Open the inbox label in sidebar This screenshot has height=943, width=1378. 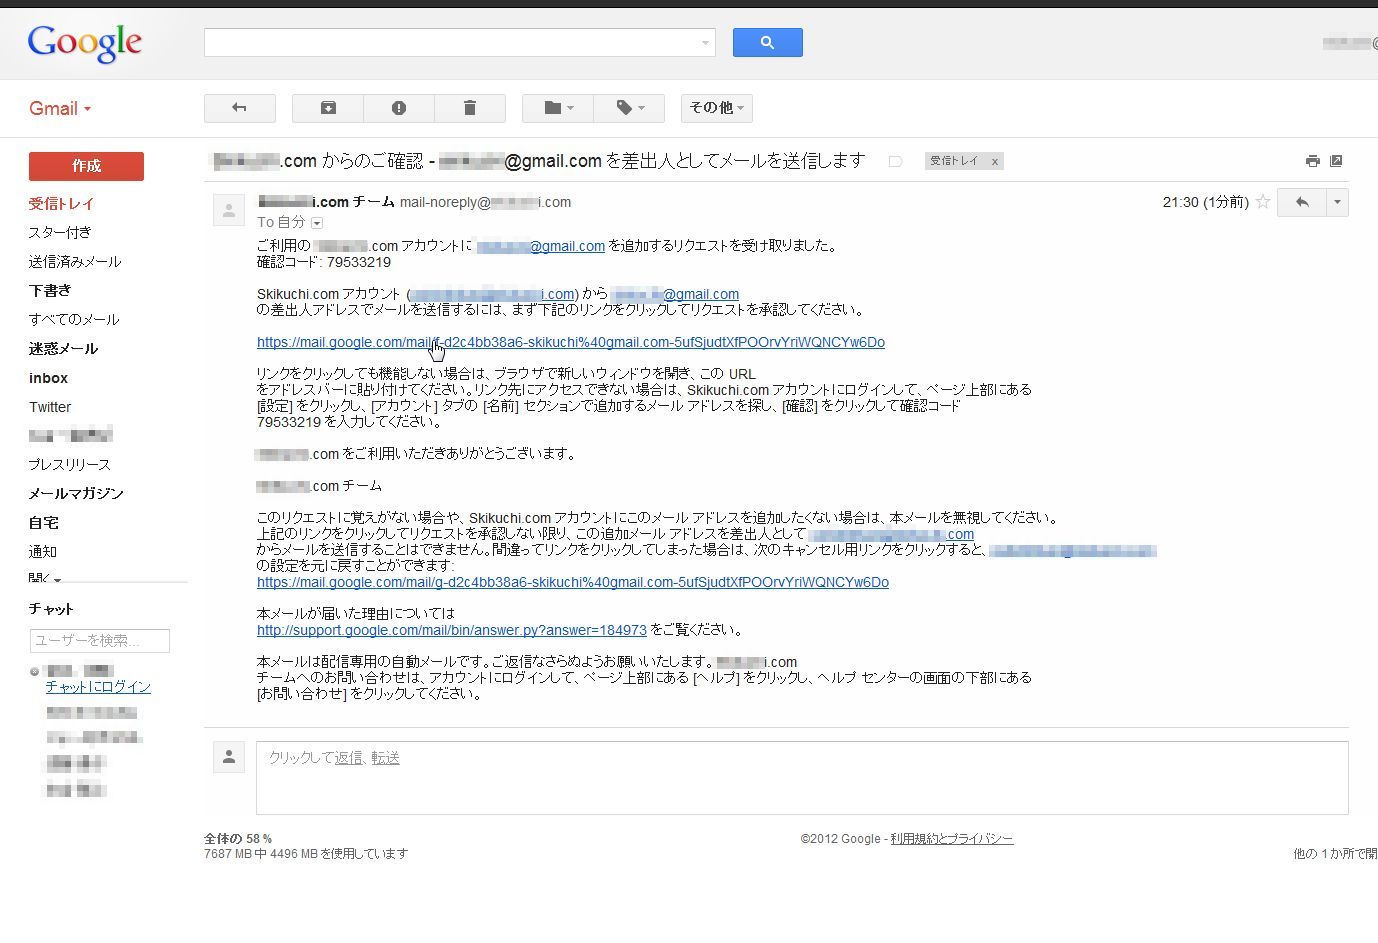[x=48, y=378]
